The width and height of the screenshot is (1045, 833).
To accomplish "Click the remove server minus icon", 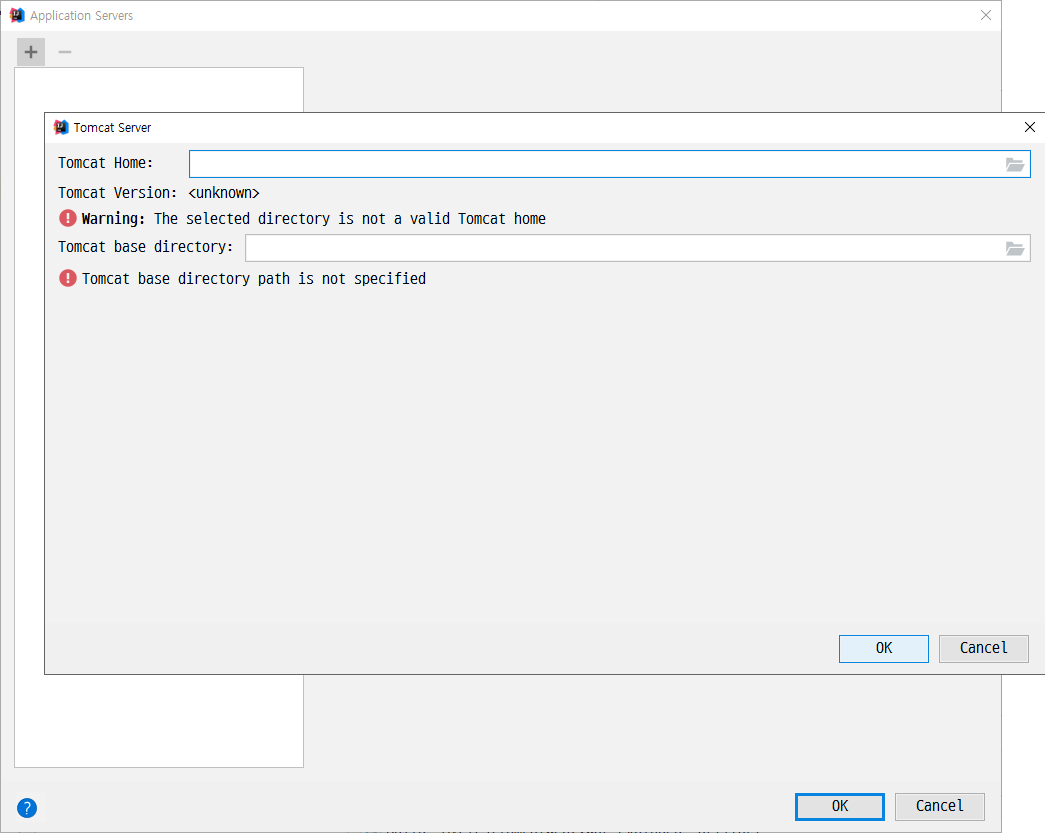I will (65, 52).
